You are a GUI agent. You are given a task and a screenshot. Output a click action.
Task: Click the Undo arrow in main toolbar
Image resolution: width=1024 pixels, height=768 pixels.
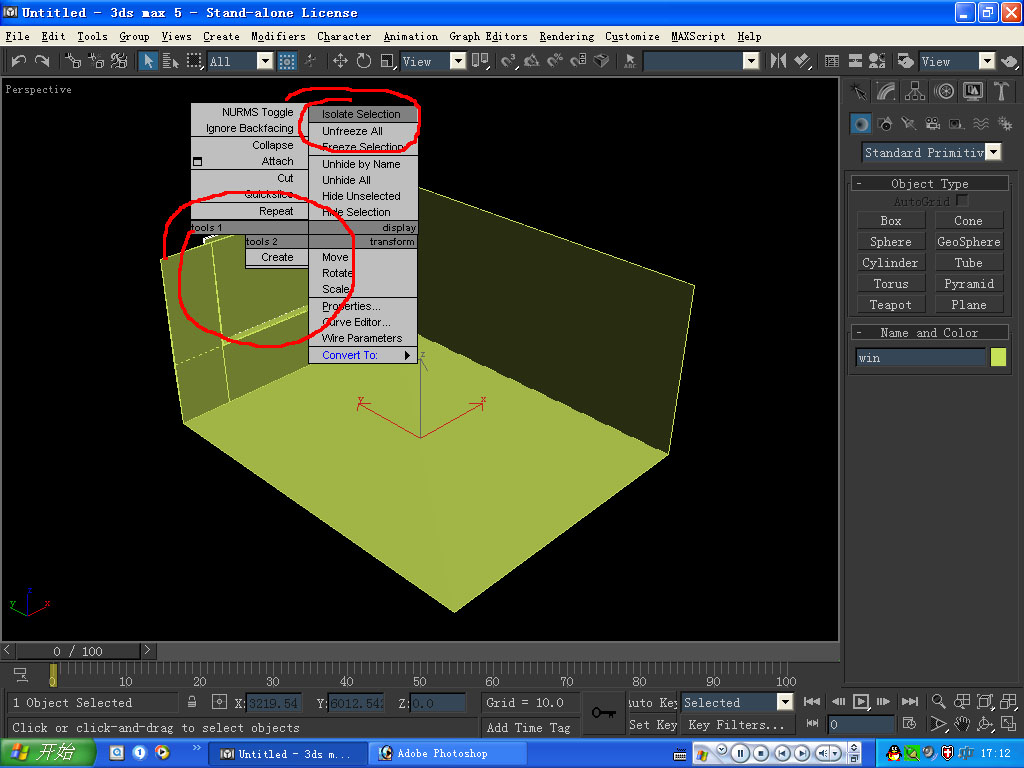pos(18,61)
